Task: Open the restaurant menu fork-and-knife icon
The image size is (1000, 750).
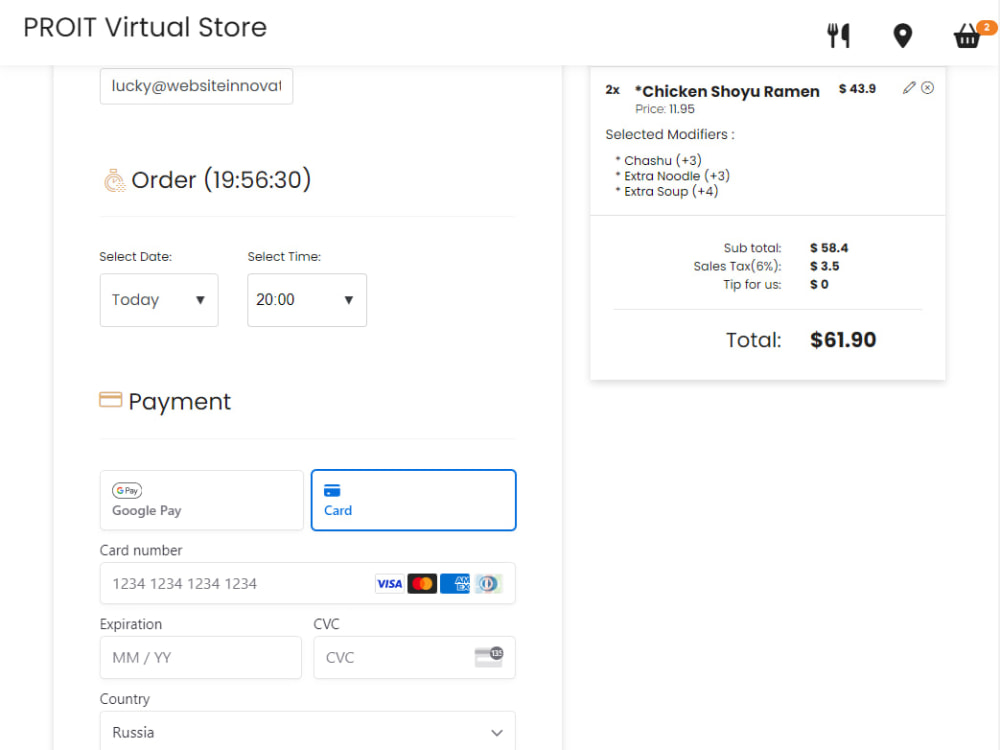Action: pyautogui.click(x=838, y=34)
